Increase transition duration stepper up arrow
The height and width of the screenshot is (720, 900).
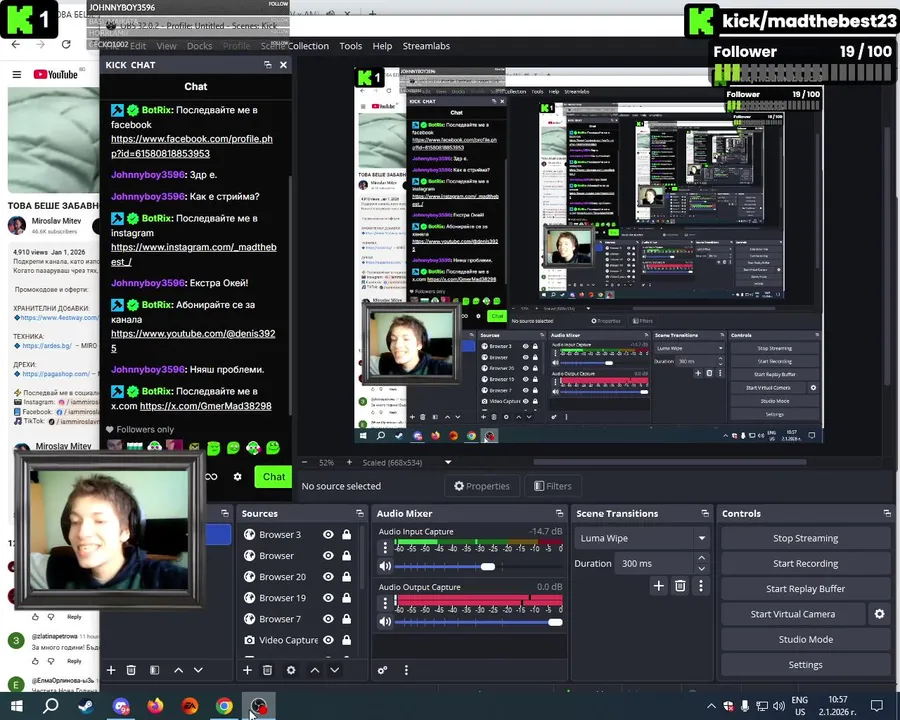pos(701,558)
